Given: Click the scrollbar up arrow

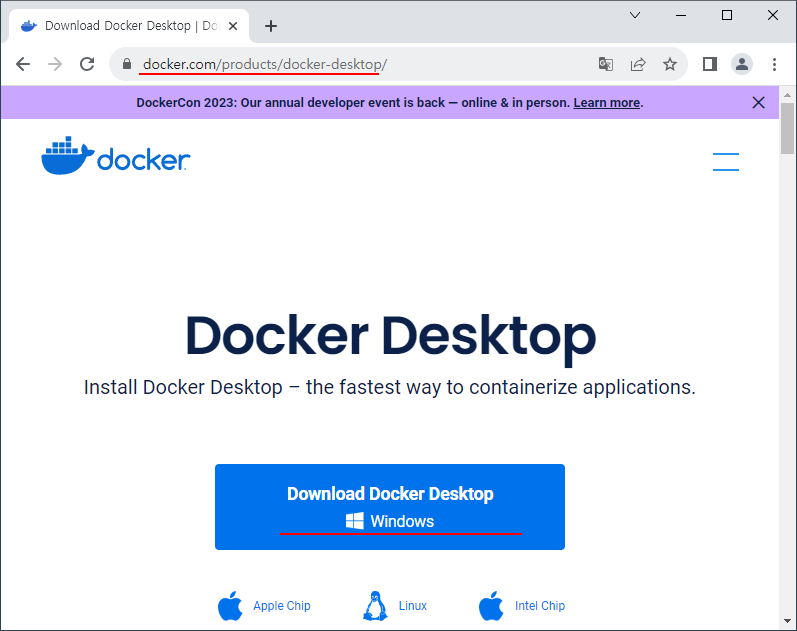Looking at the screenshot, I should (x=787, y=95).
